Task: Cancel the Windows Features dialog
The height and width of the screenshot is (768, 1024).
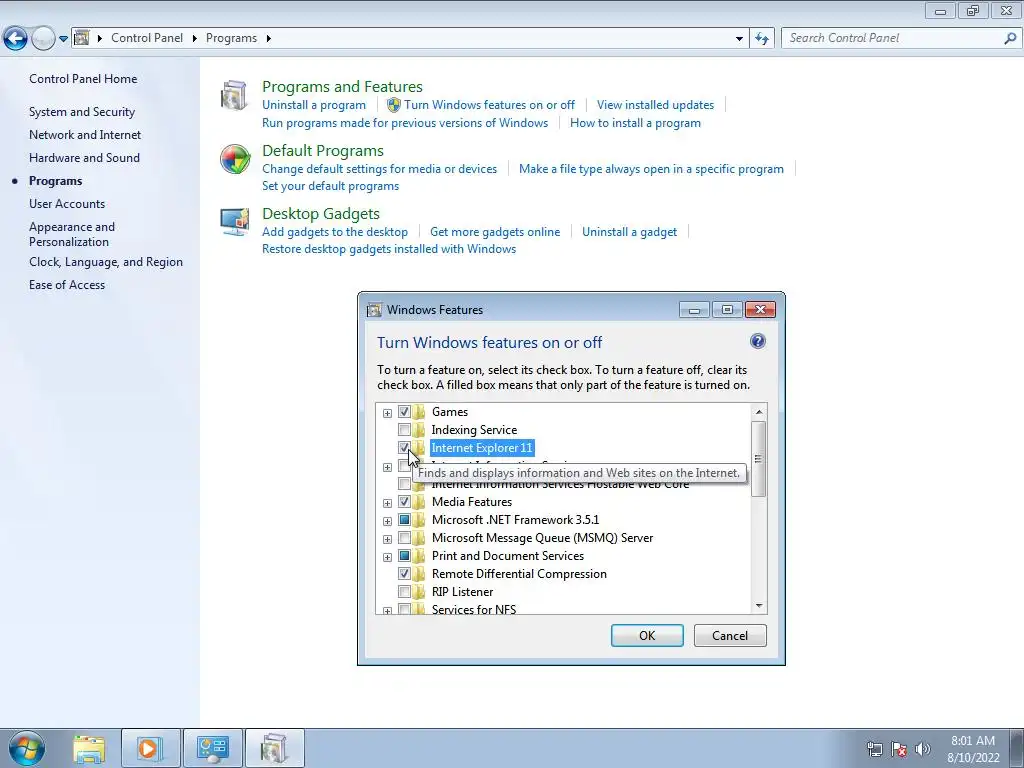Action: tap(730, 635)
